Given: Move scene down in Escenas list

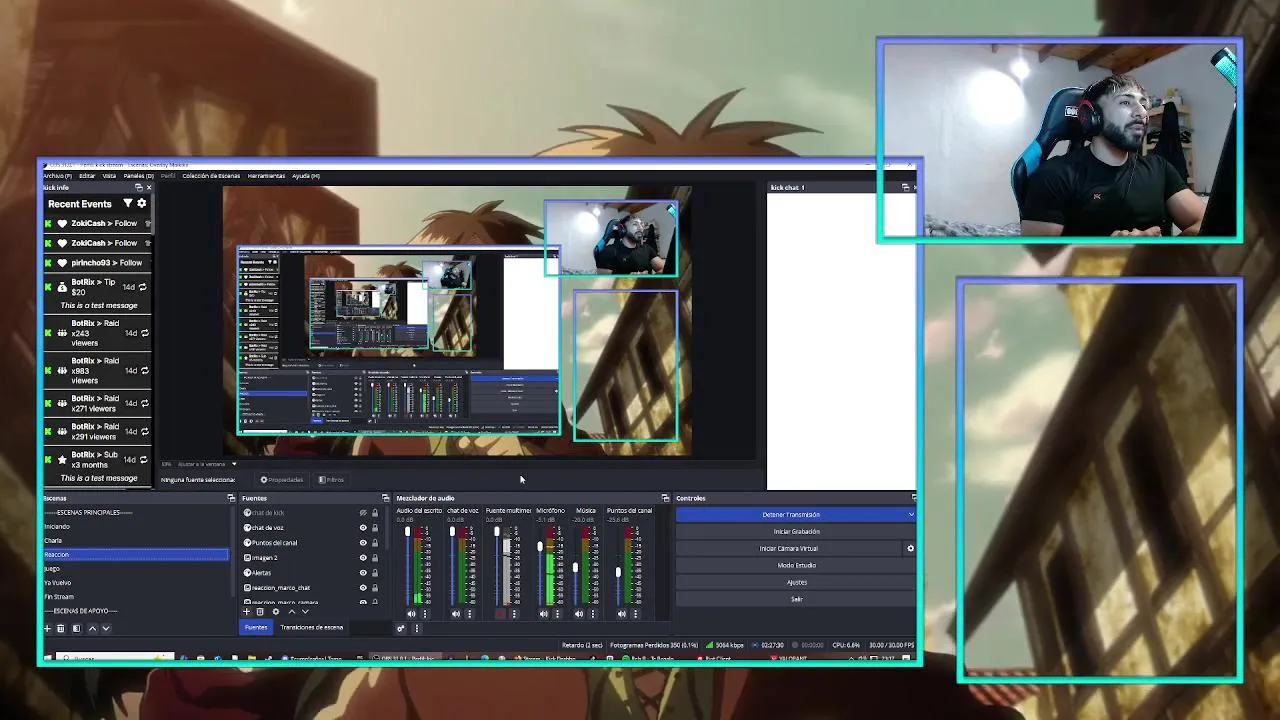Looking at the screenshot, I should (x=105, y=628).
